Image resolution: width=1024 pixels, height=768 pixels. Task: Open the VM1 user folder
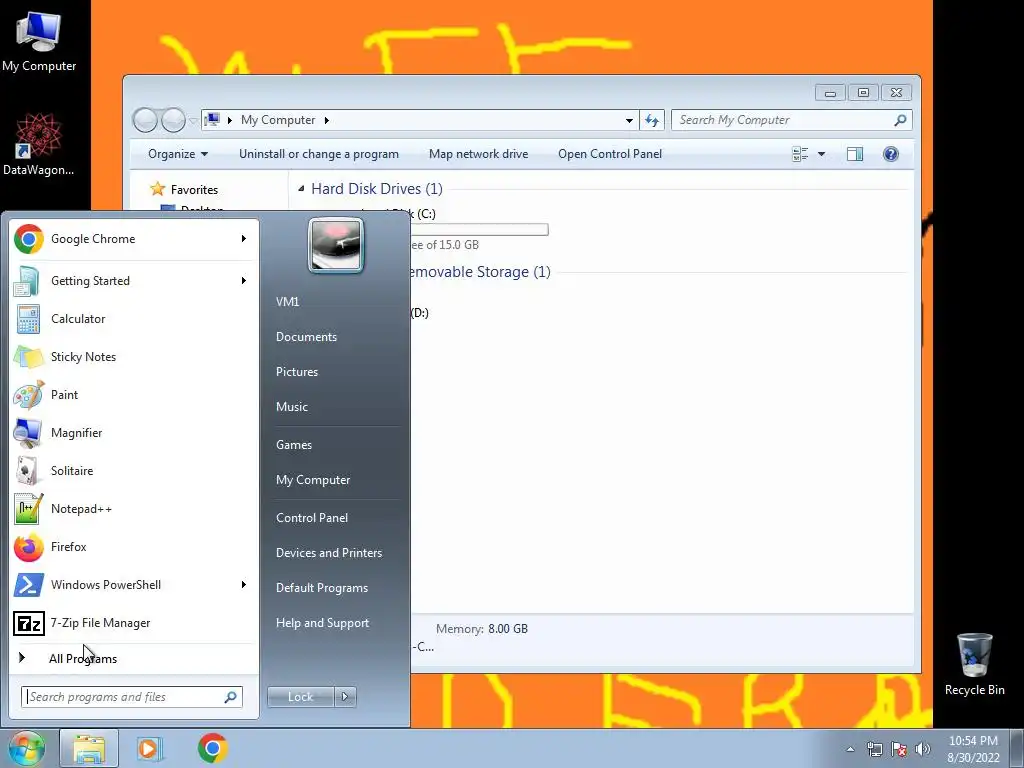287,302
